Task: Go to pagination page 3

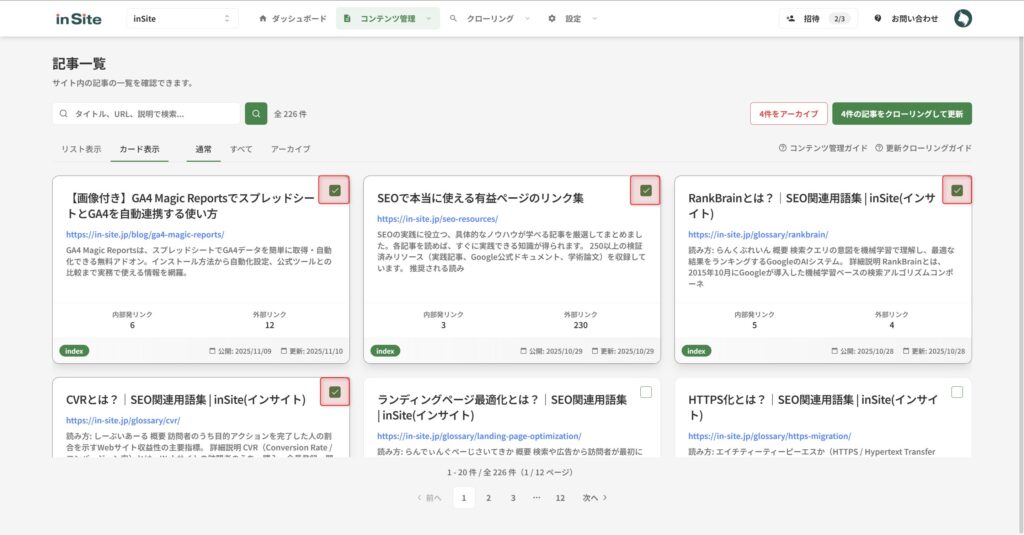Action: 513,498
